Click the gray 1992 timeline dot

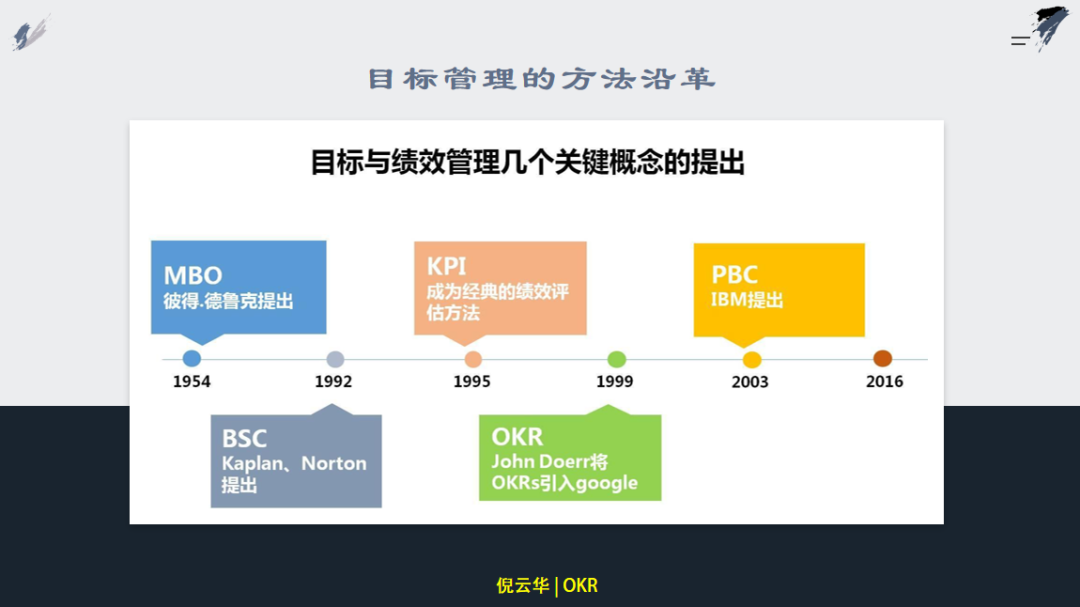335,359
